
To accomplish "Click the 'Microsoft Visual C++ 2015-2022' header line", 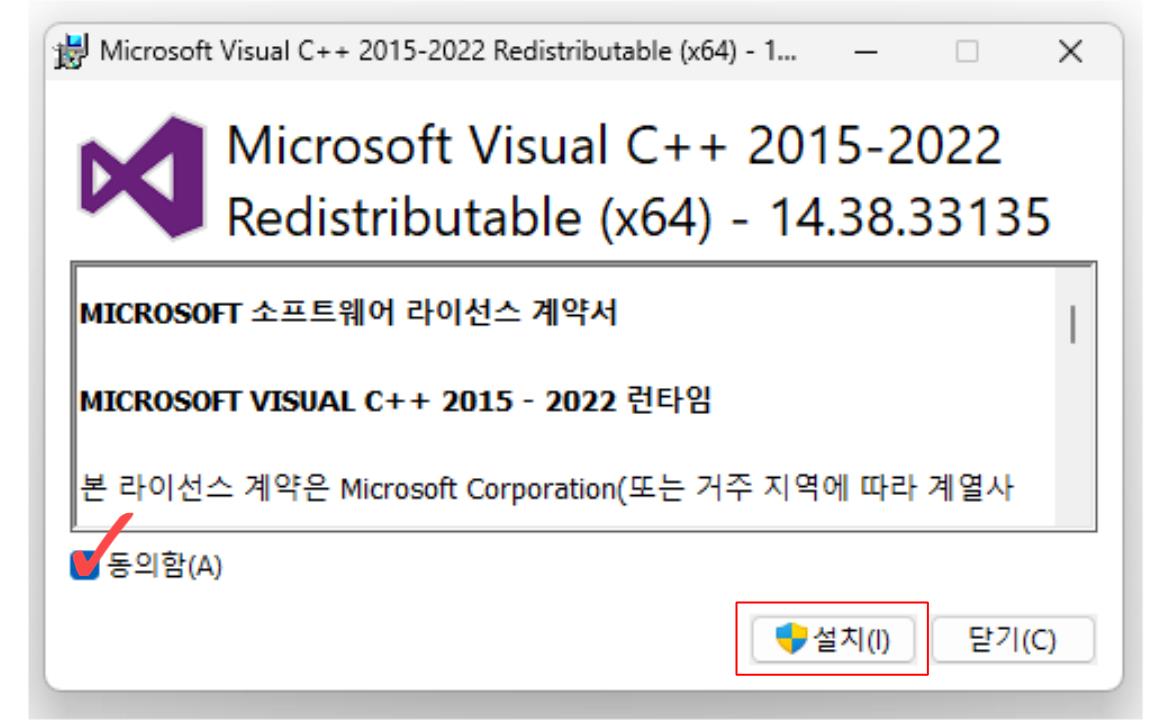I will (614, 145).
